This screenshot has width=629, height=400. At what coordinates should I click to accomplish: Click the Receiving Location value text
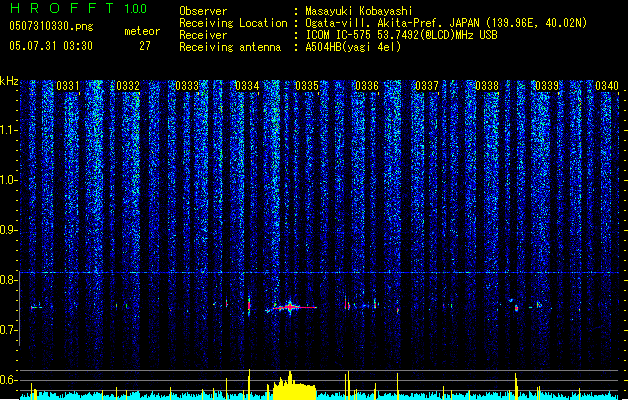coord(446,23)
